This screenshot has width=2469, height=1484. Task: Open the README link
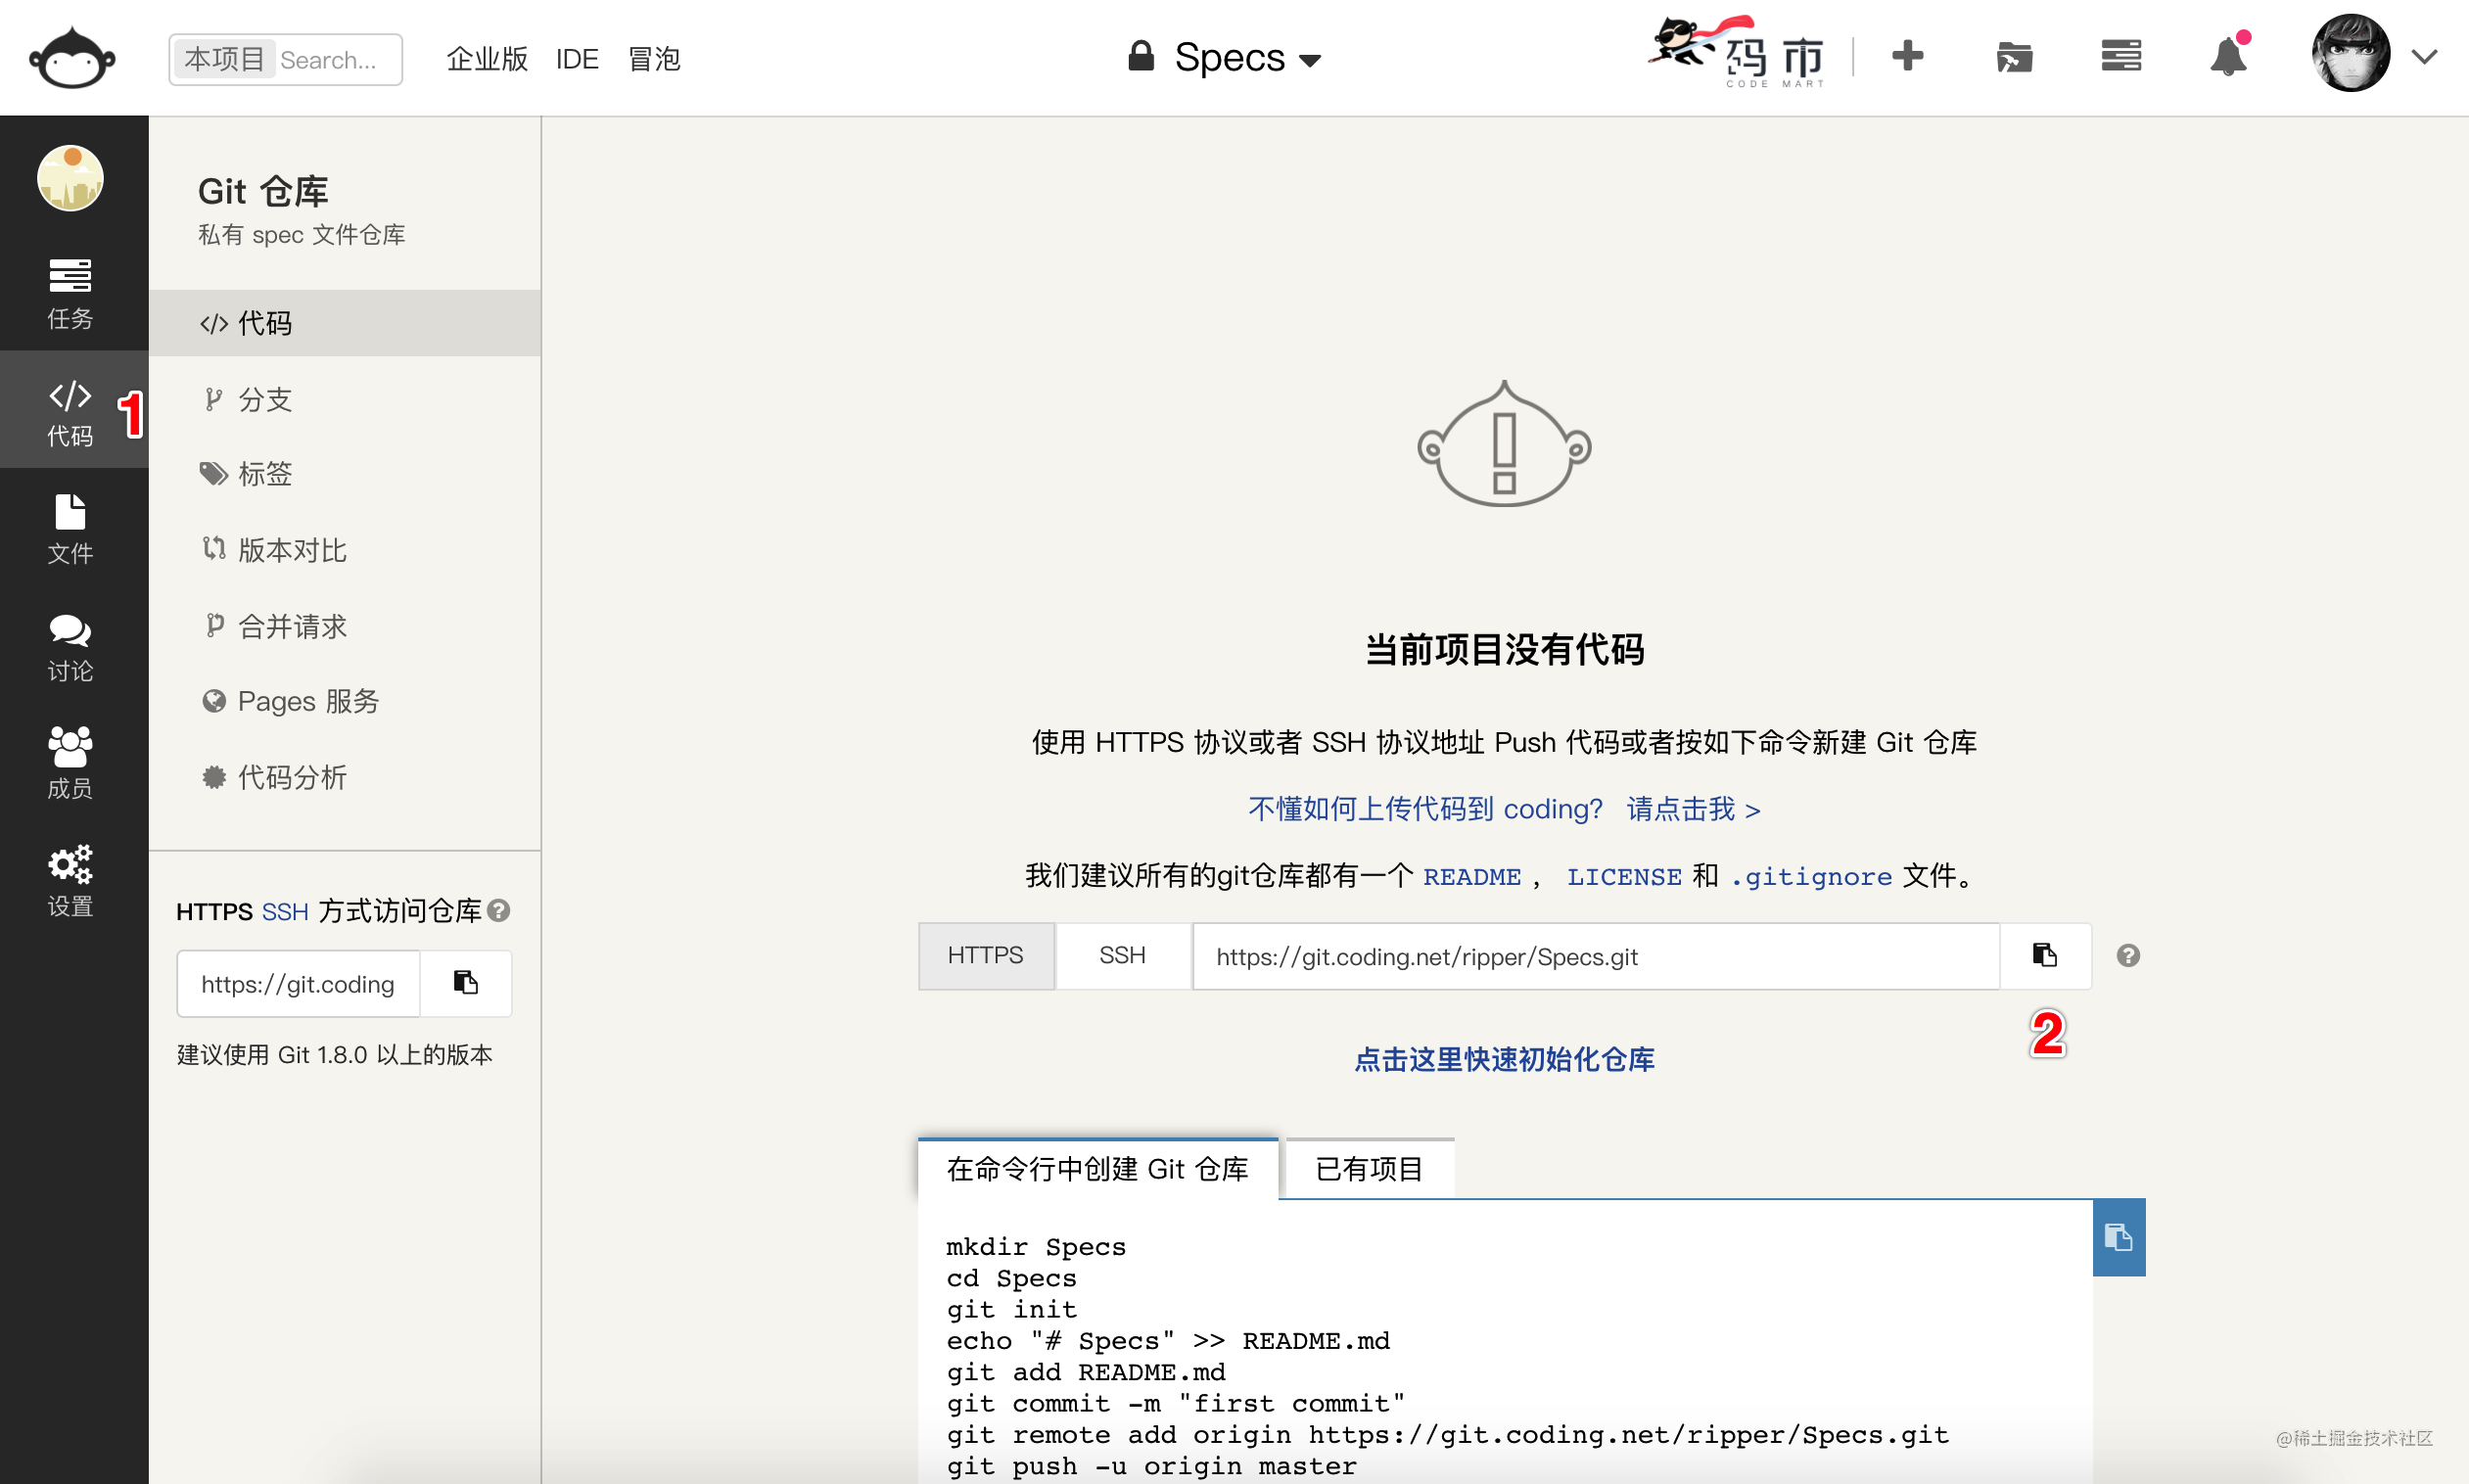[1471, 877]
